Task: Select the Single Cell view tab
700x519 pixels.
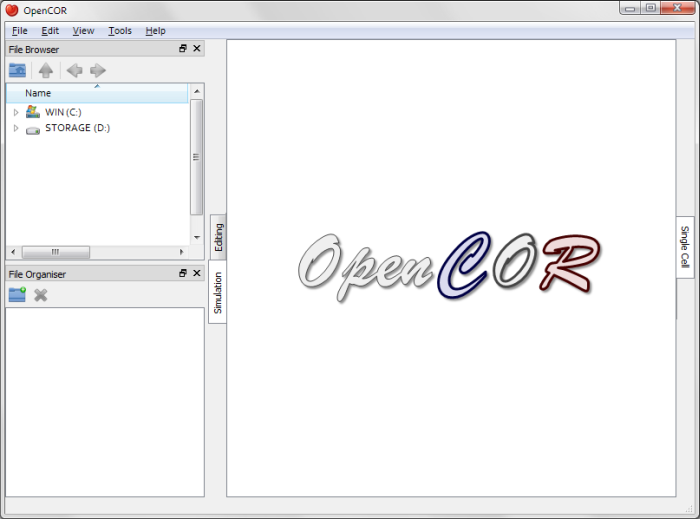Action: (685, 247)
